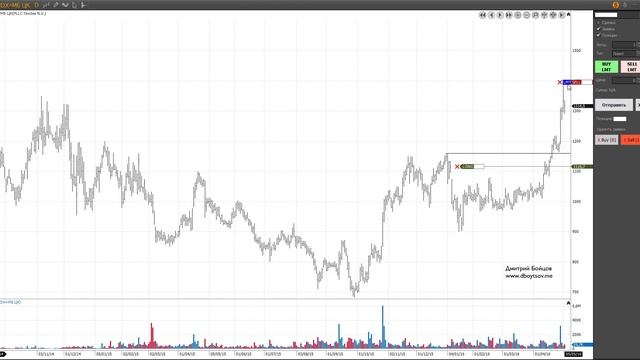Screen dimensions: 640x360
Task: Click the volume indicator label in the lower pane
Action: pyautogui.click(x=11, y=302)
